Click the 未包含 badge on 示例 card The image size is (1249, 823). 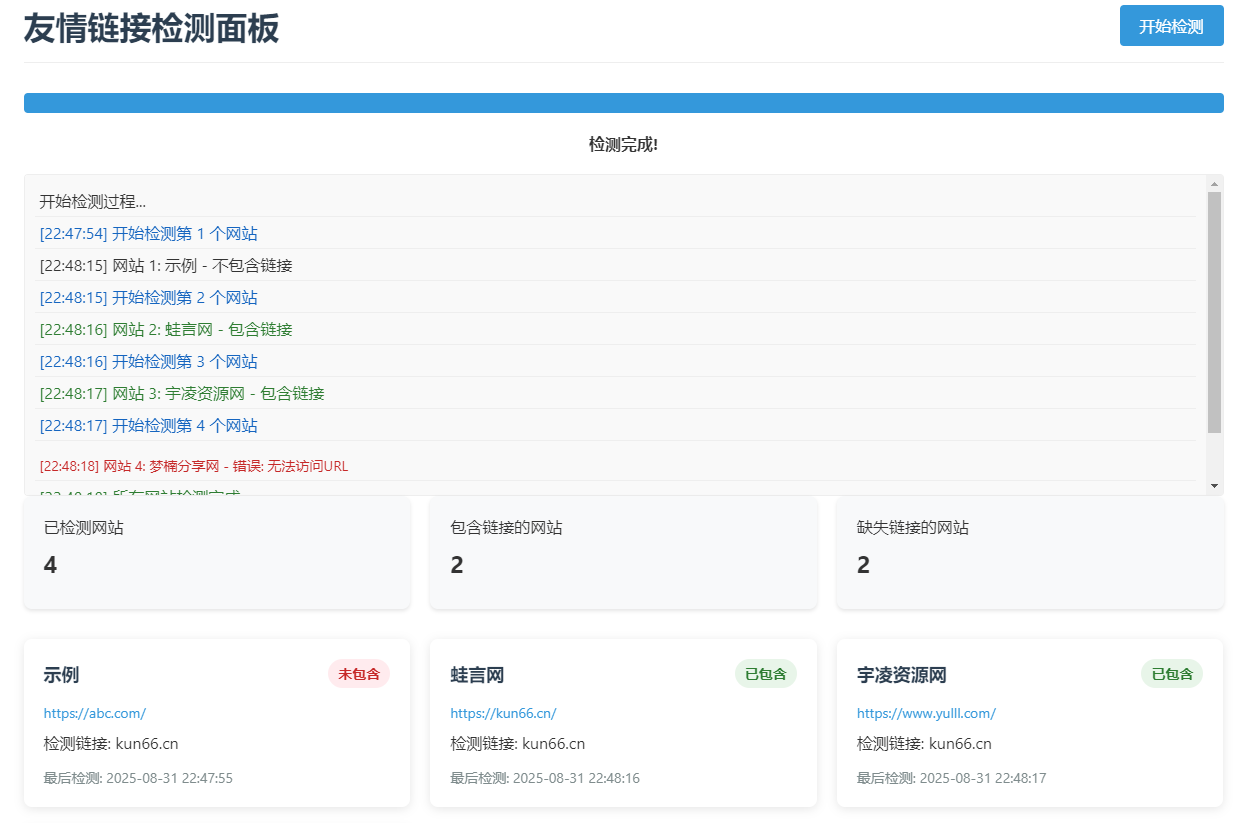pos(360,673)
